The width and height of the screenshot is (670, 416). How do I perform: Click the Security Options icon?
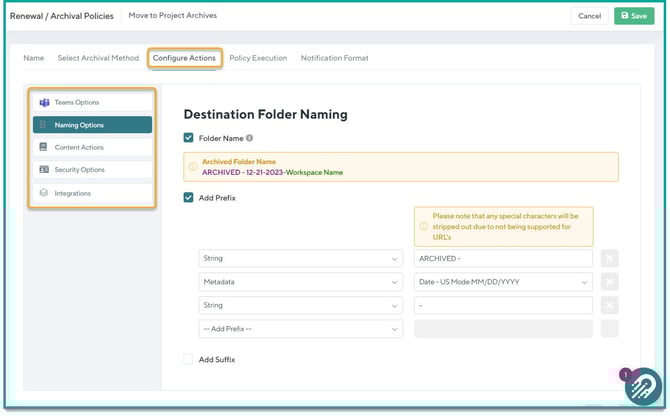coord(44,170)
